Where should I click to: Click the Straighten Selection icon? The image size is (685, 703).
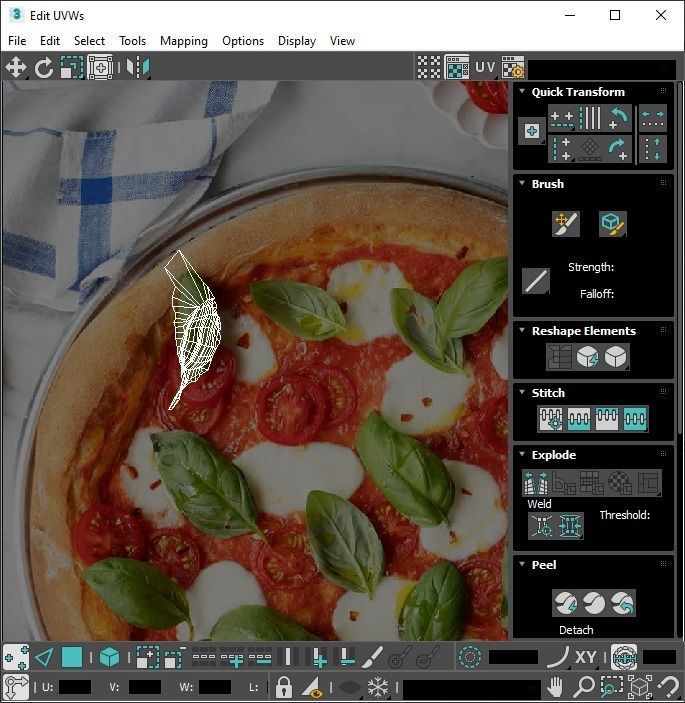(559, 357)
